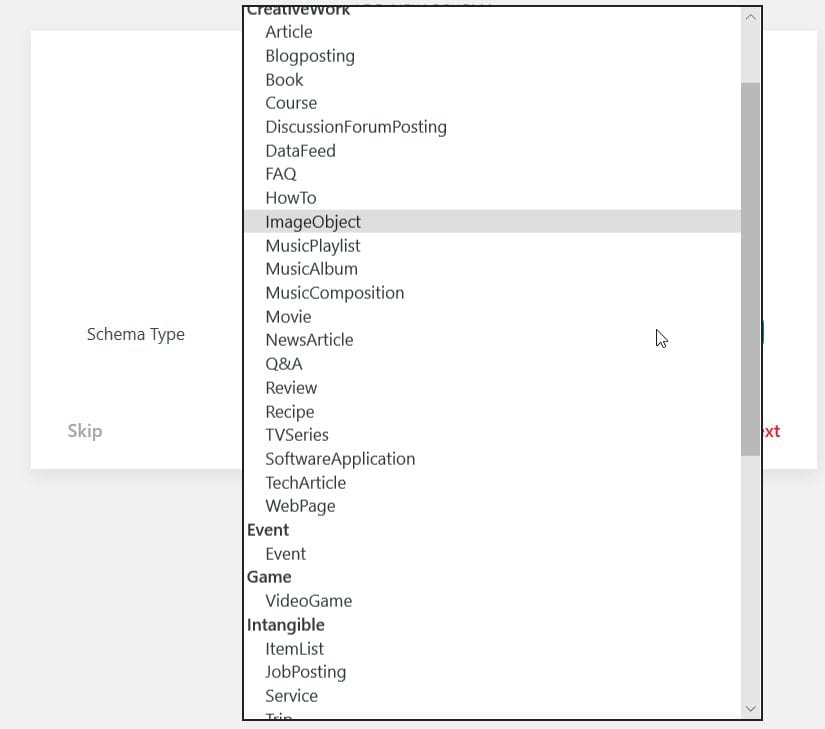This screenshot has height=729, width=825.
Task: Select the NewsArticle schema type
Action: [x=309, y=340]
